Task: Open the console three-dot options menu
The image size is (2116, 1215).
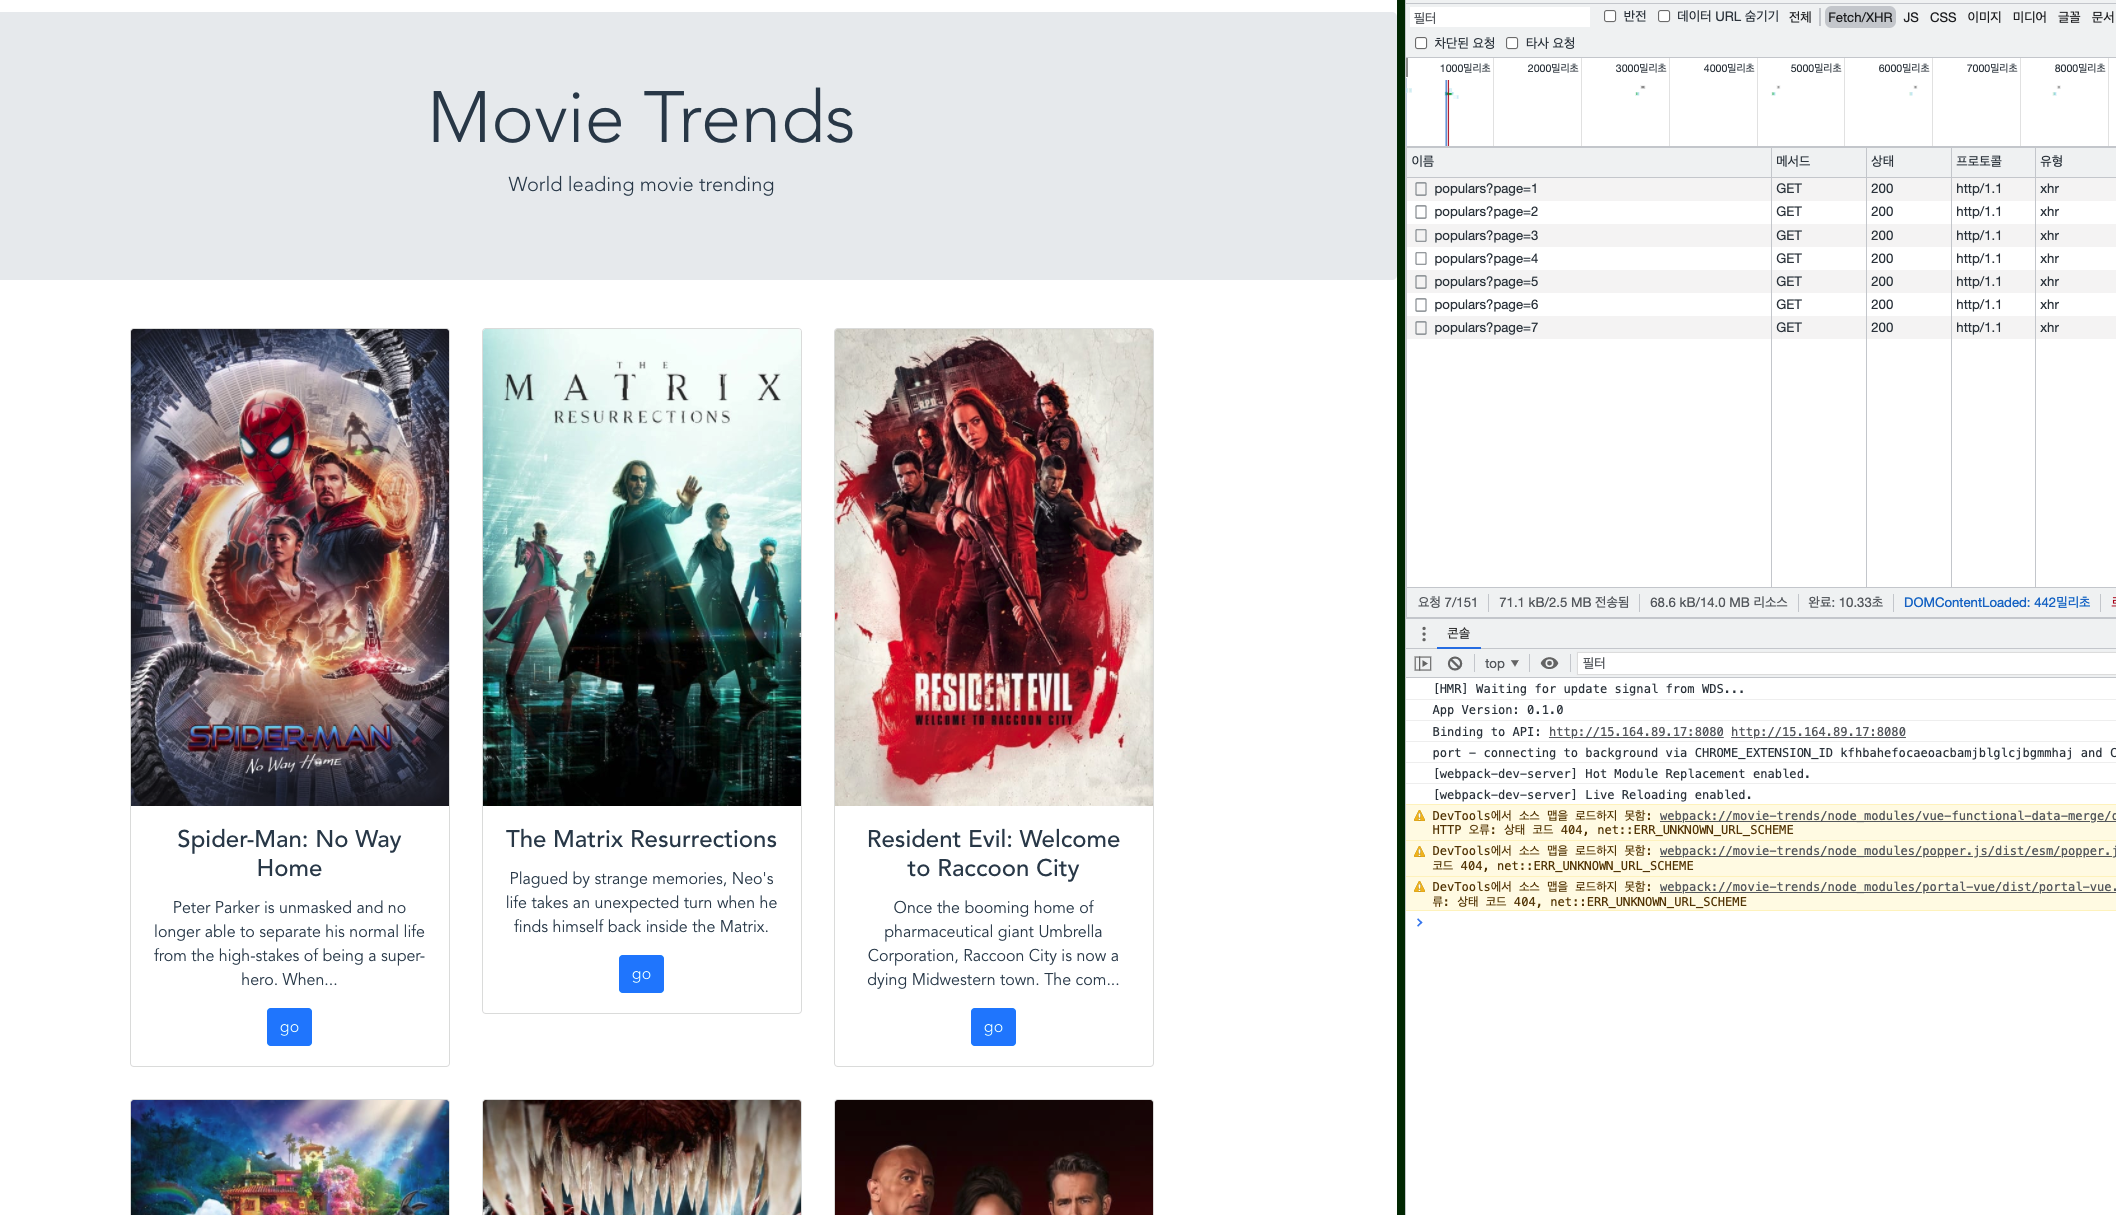Action: (1424, 633)
